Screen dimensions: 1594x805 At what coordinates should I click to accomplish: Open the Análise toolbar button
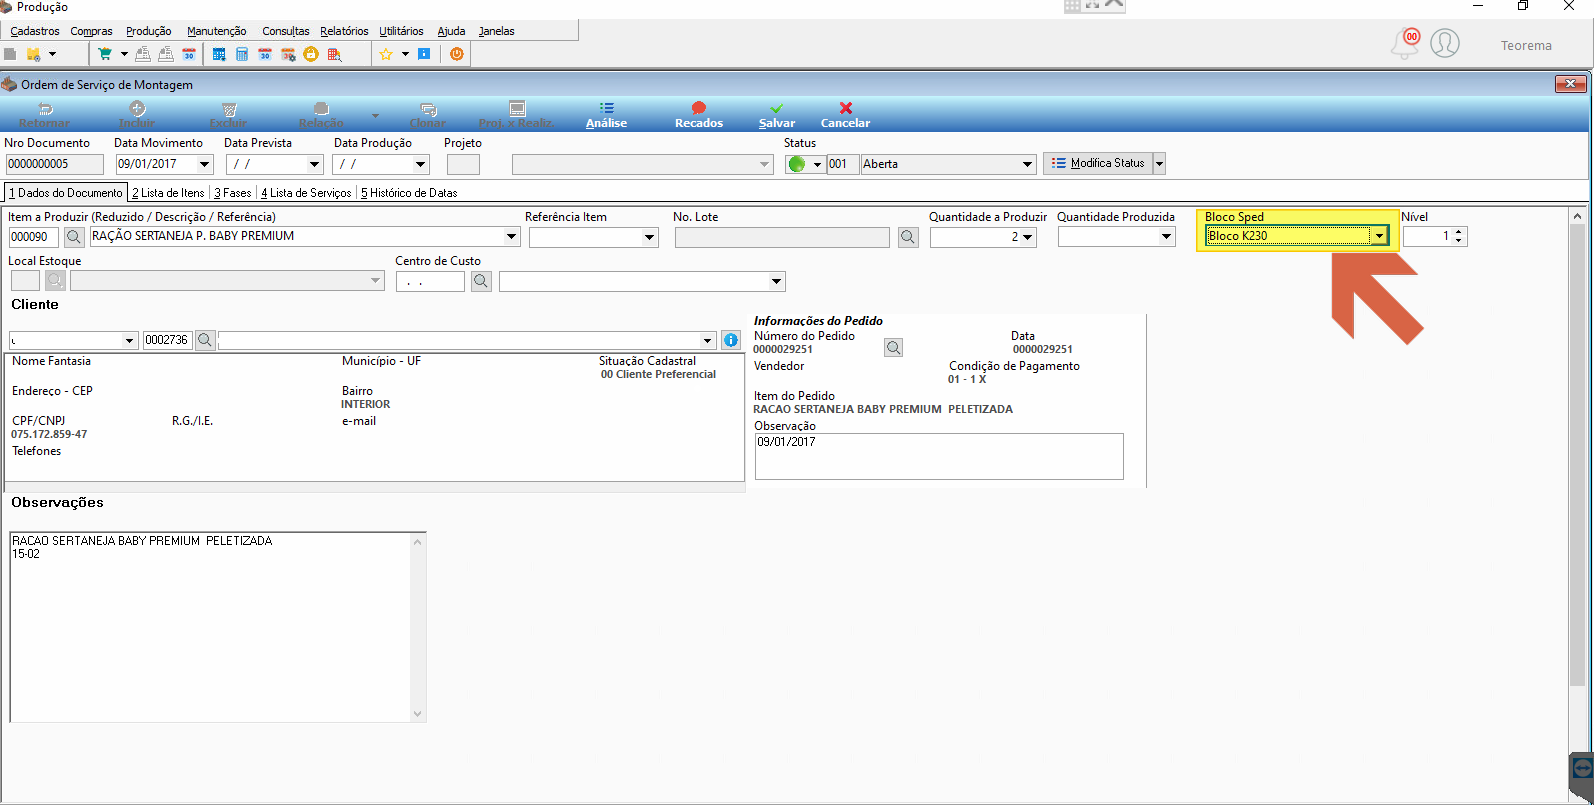pyautogui.click(x=606, y=115)
